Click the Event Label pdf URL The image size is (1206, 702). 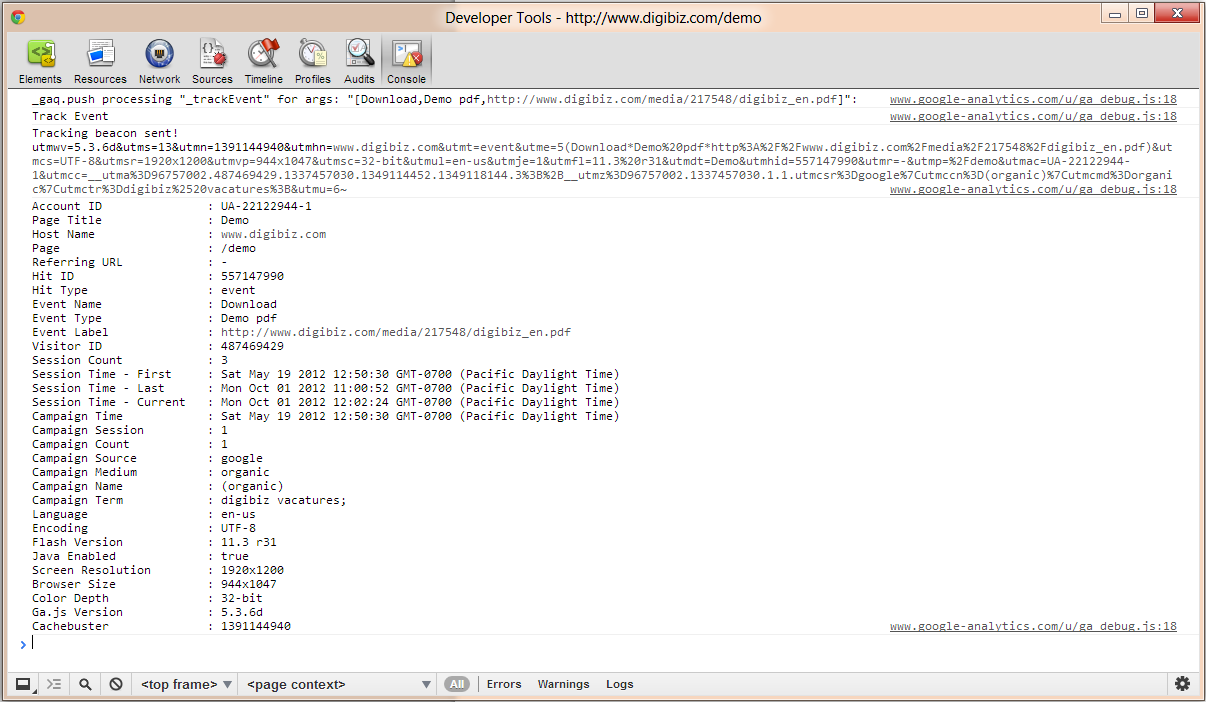[x=396, y=332]
